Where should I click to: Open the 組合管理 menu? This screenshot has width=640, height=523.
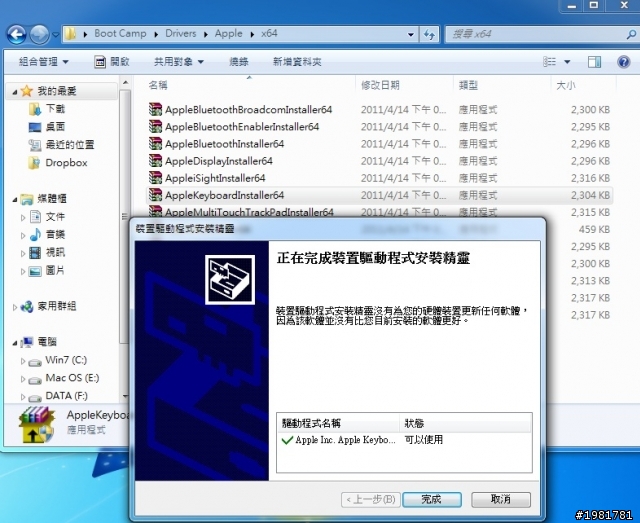(x=44, y=62)
